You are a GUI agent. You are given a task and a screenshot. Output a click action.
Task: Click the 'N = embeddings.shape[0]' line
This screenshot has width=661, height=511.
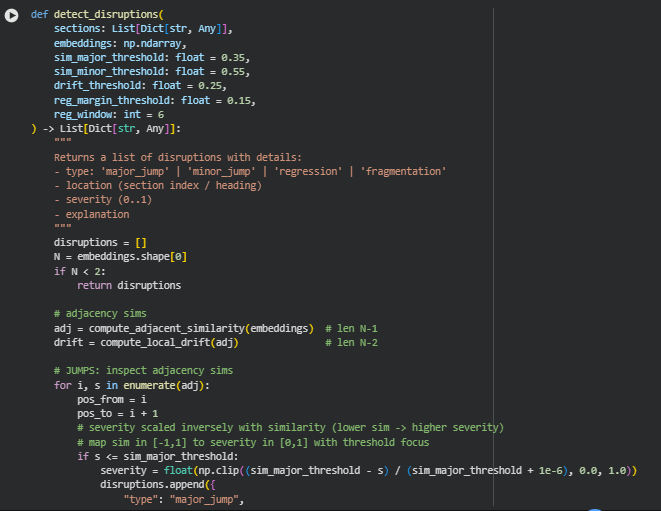(120, 257)
